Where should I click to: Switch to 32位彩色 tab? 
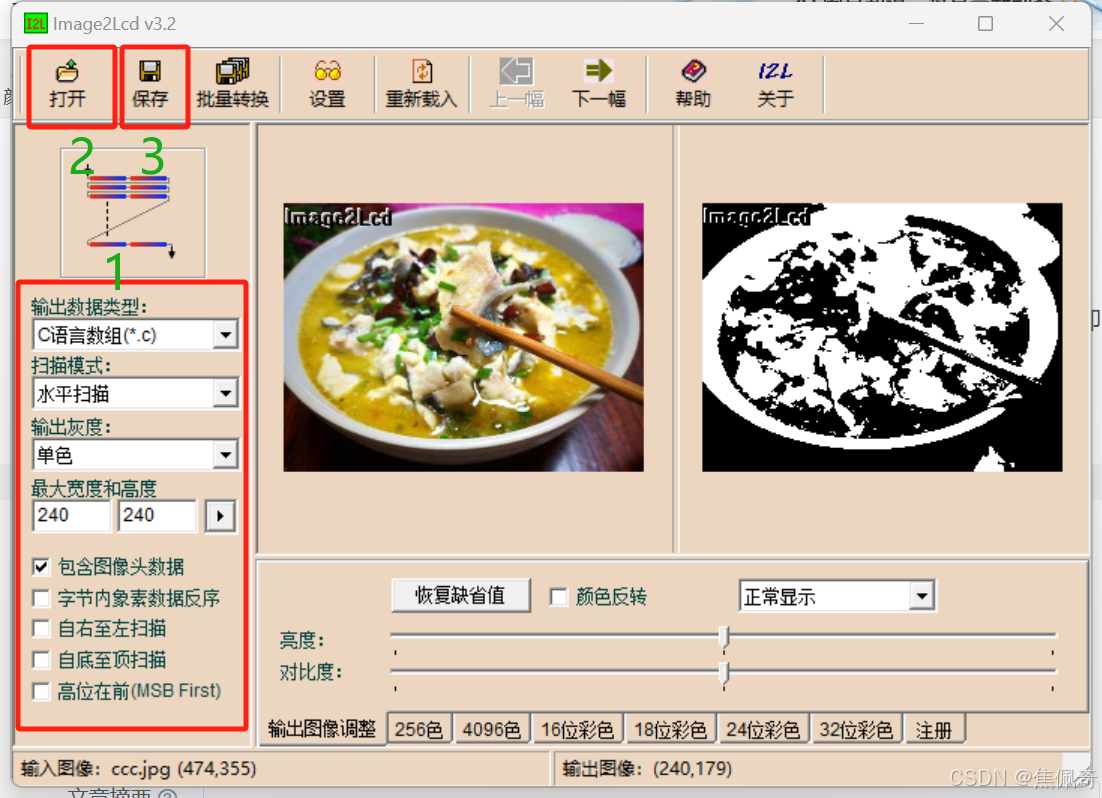tap(856, 730)
